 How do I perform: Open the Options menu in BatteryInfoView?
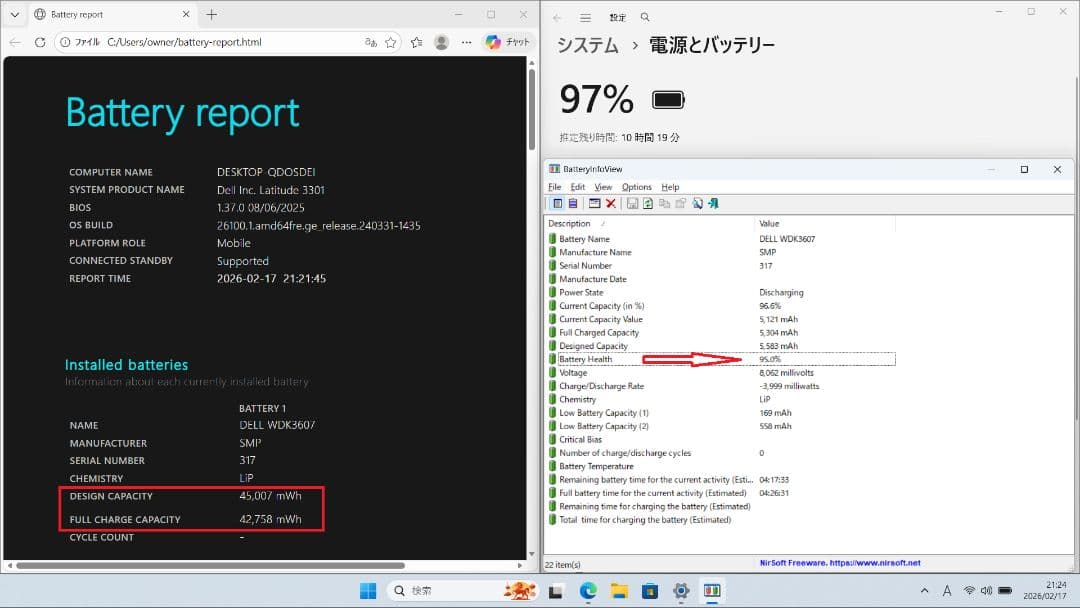[x=636, y=186]
